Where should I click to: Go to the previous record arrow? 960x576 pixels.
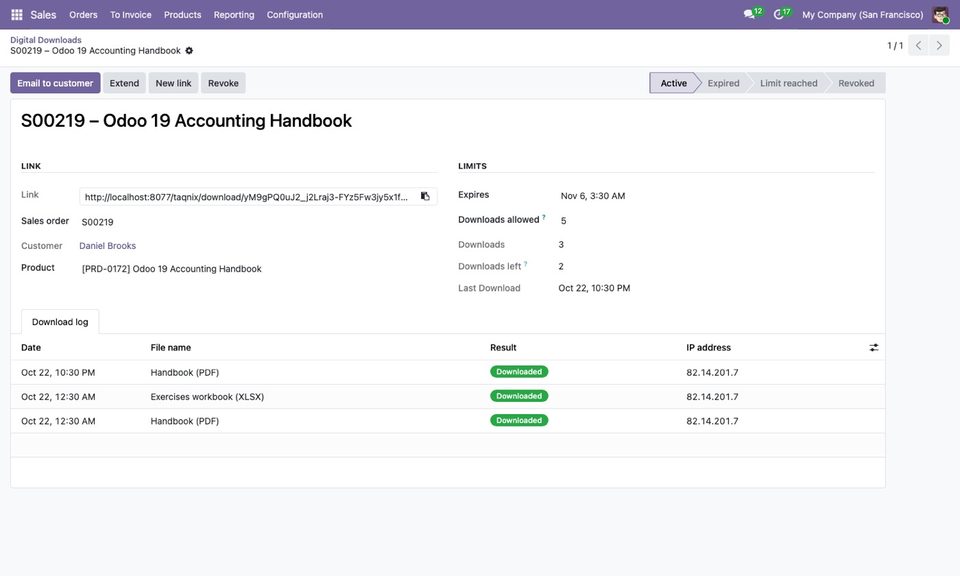(918, 45)
